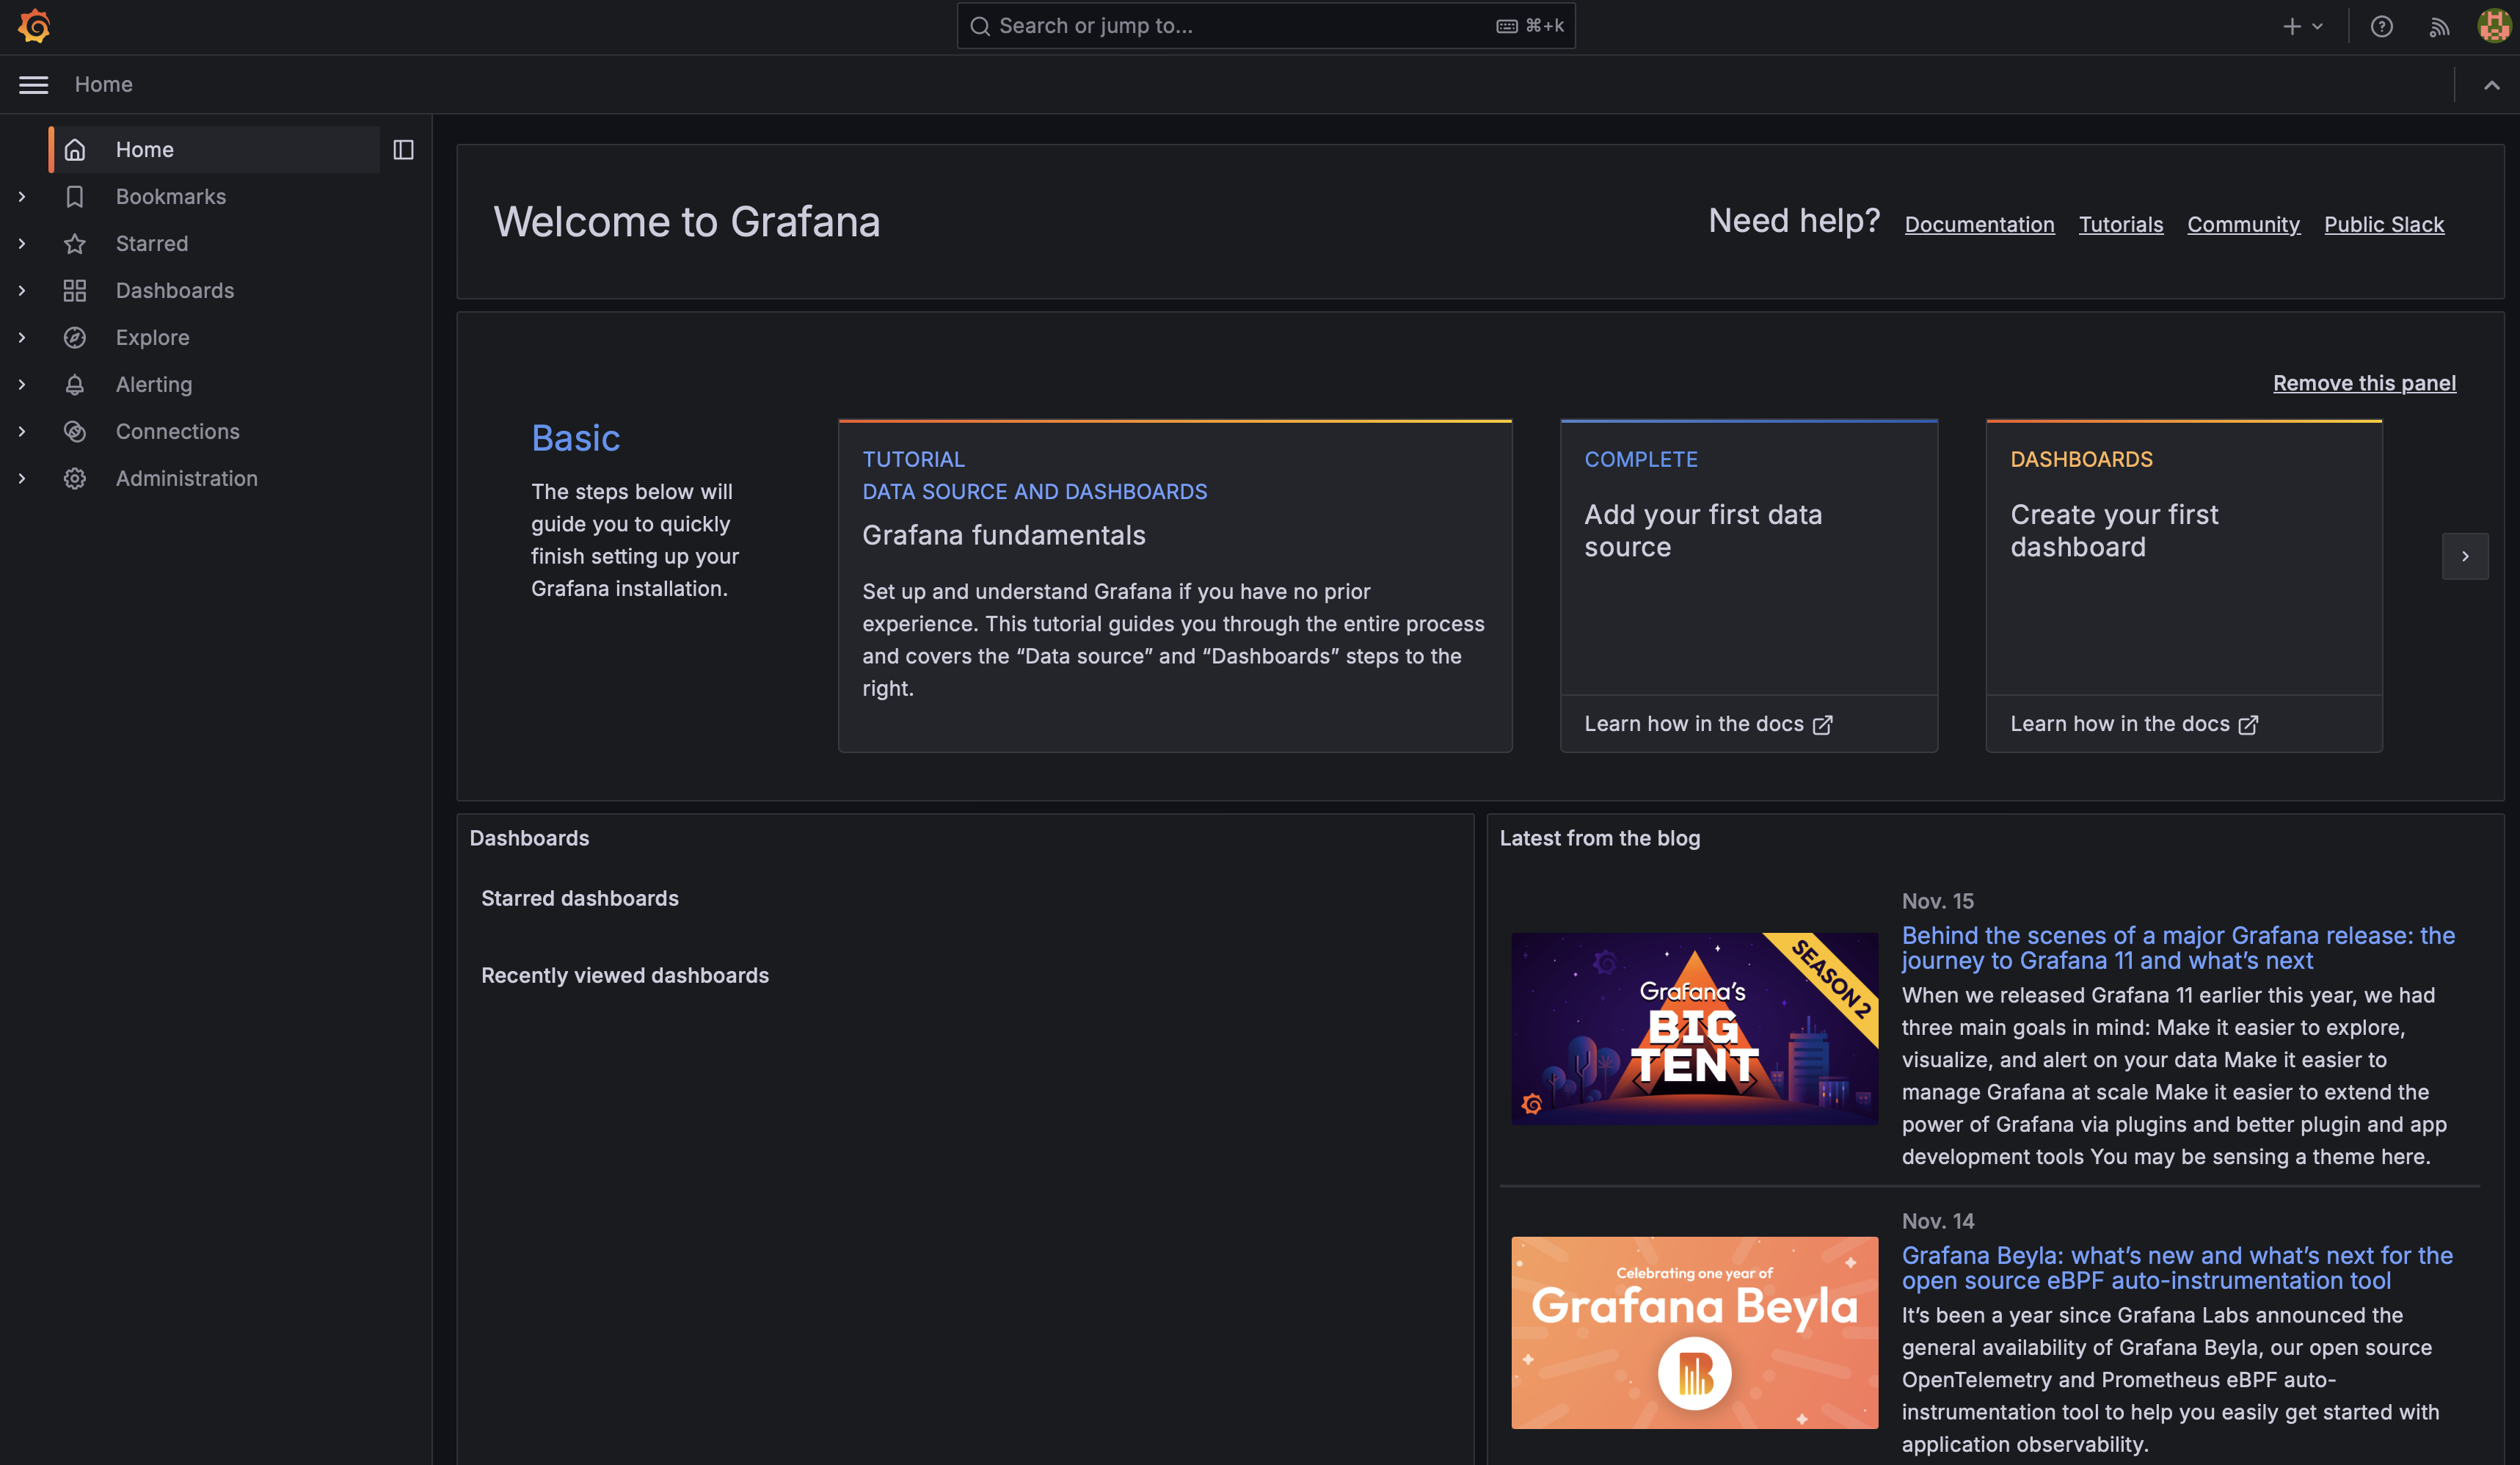Open Starred menu item
Image resolution: width=2520 pixels, height=1465 pixels.
point(152,244)
